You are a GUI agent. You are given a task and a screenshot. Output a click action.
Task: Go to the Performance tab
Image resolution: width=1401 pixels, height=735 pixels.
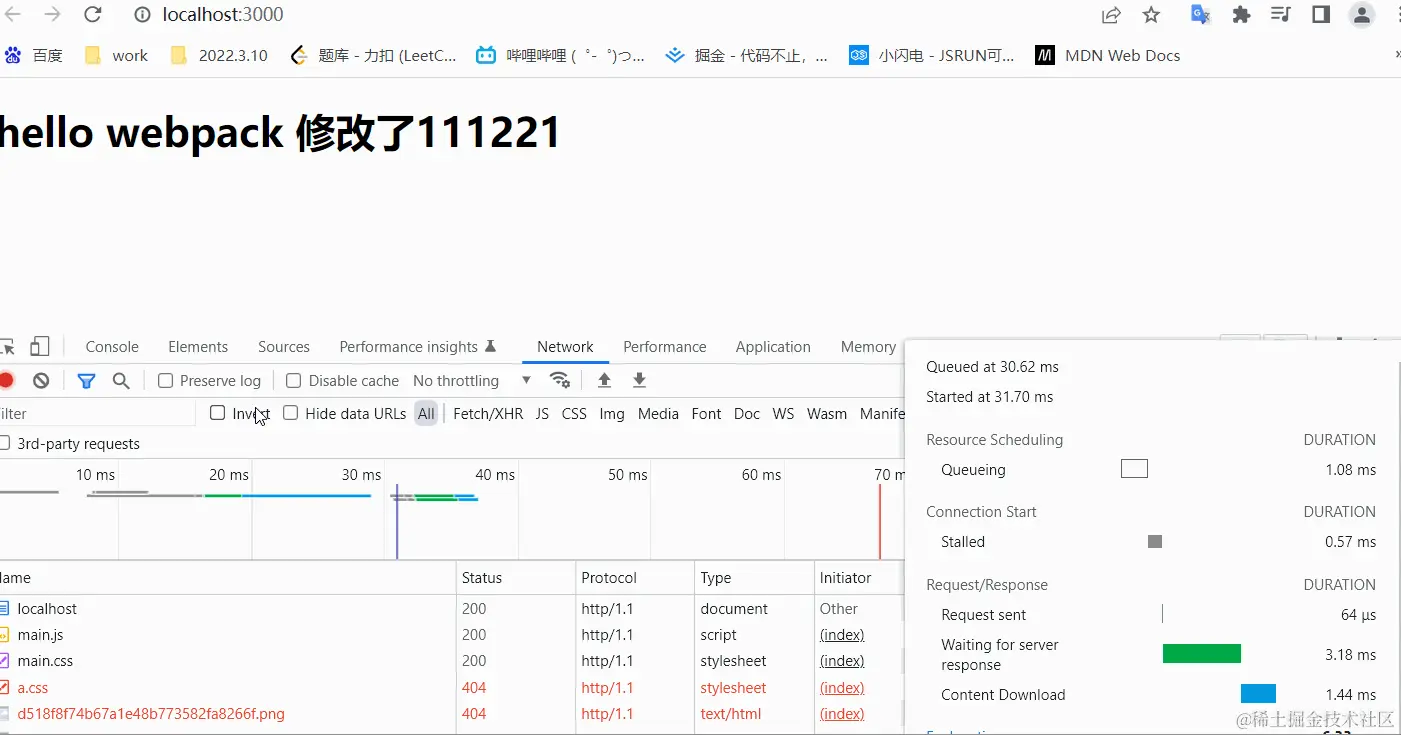click(x=665, y=347)
